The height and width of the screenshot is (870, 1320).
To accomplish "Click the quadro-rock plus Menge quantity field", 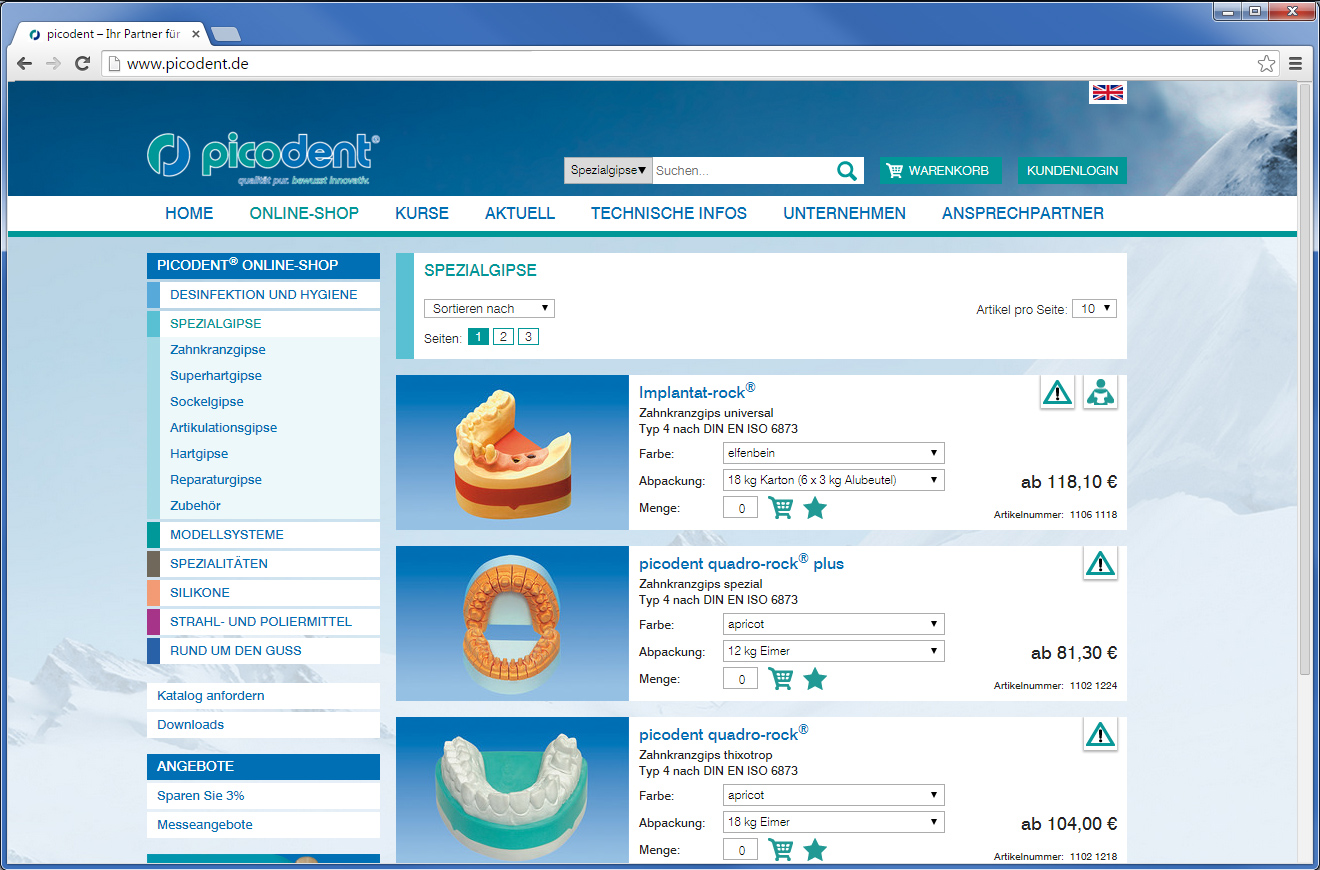I will [741, 679].
